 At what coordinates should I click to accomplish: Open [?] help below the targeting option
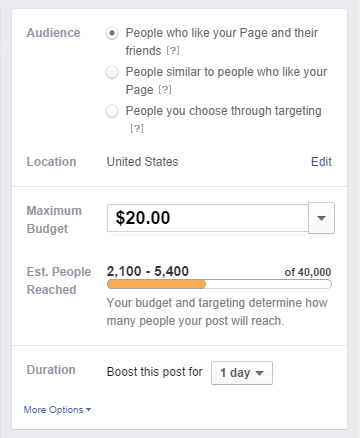click(x=137, y=128)
